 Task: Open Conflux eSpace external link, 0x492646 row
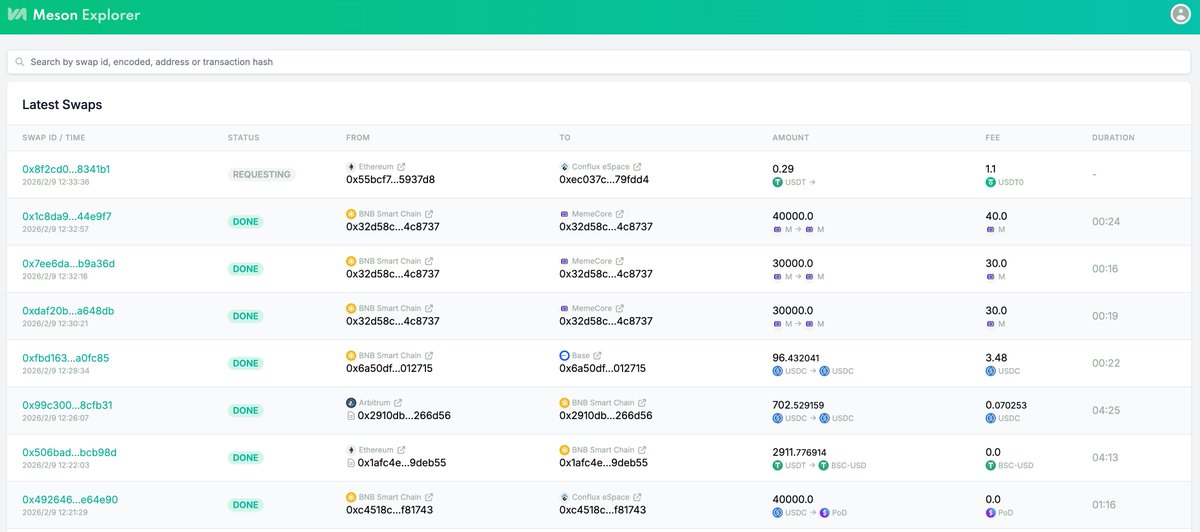pyautogui.click(x=637, y=497)
